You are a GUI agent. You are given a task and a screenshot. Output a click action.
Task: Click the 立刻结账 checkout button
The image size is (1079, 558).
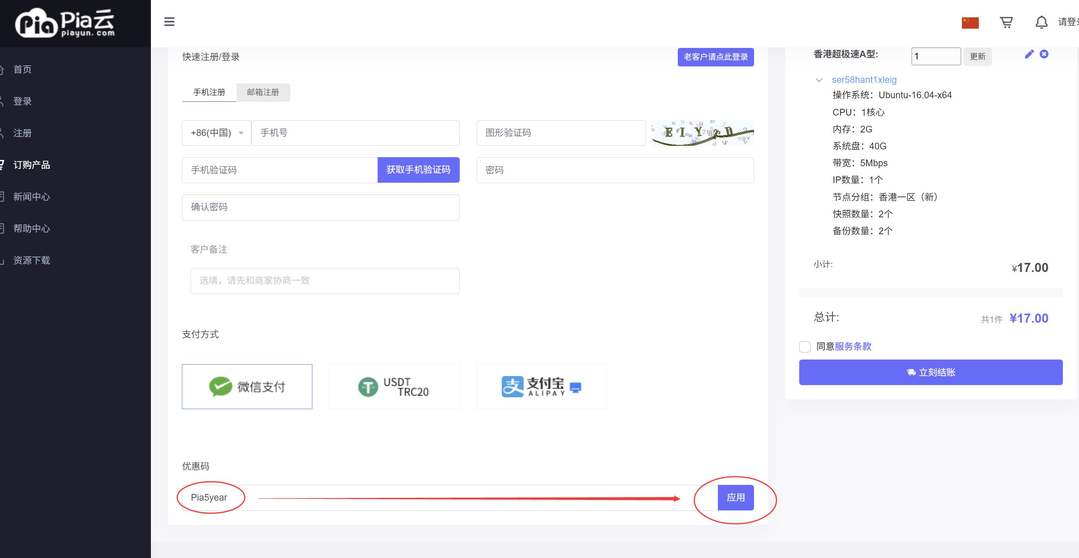930,372
